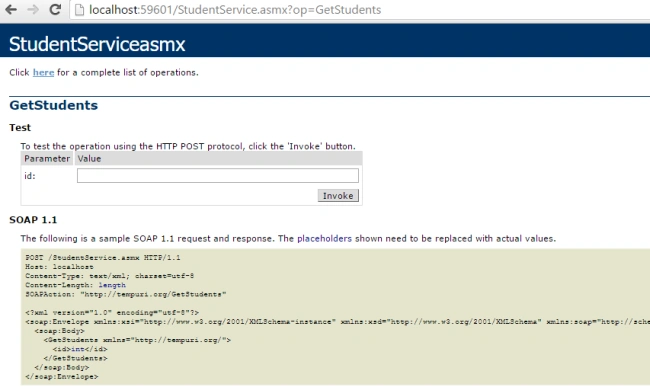The width and height of the screenshot is (650, 387).
Task: Click the '<soap:Envelope xmlns:xsi' line
Action: coord(337,322)
